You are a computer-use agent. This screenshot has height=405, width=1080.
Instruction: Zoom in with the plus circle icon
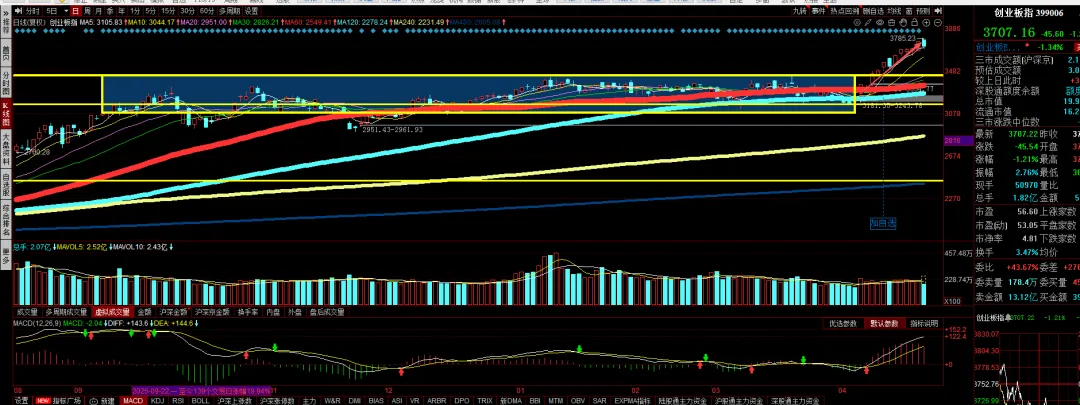[x=926, y=23]
